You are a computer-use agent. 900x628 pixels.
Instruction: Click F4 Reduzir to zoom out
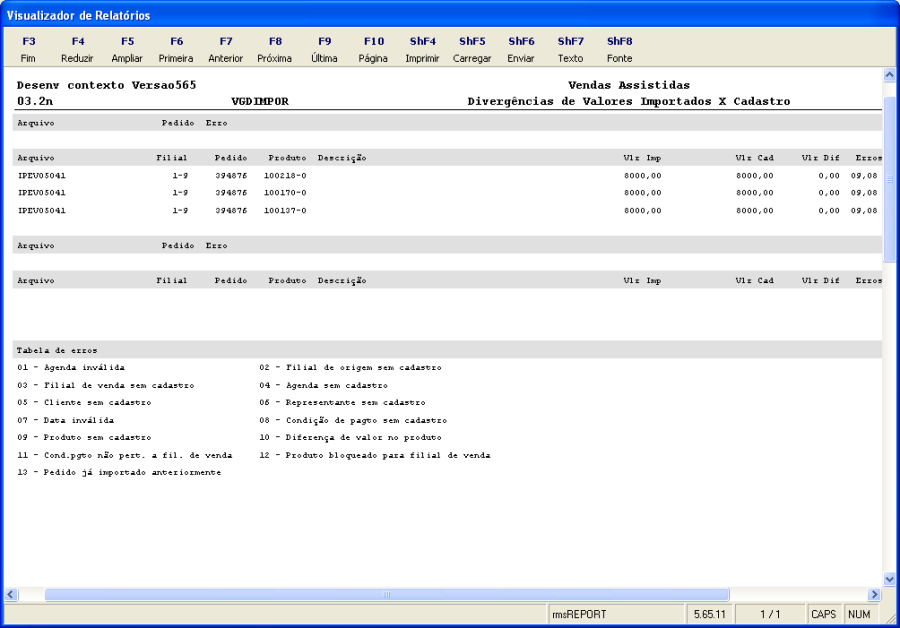77,49
